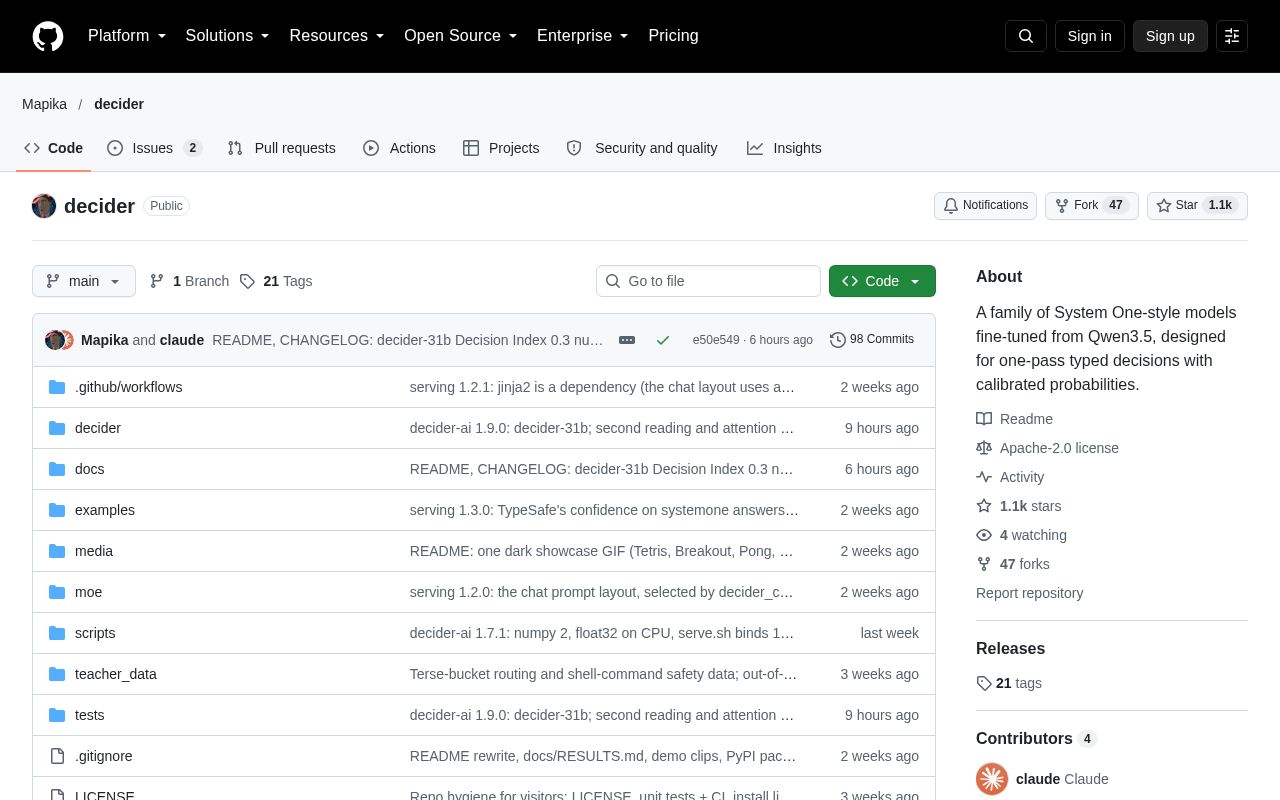Open the 98 Commits history link

872,340
